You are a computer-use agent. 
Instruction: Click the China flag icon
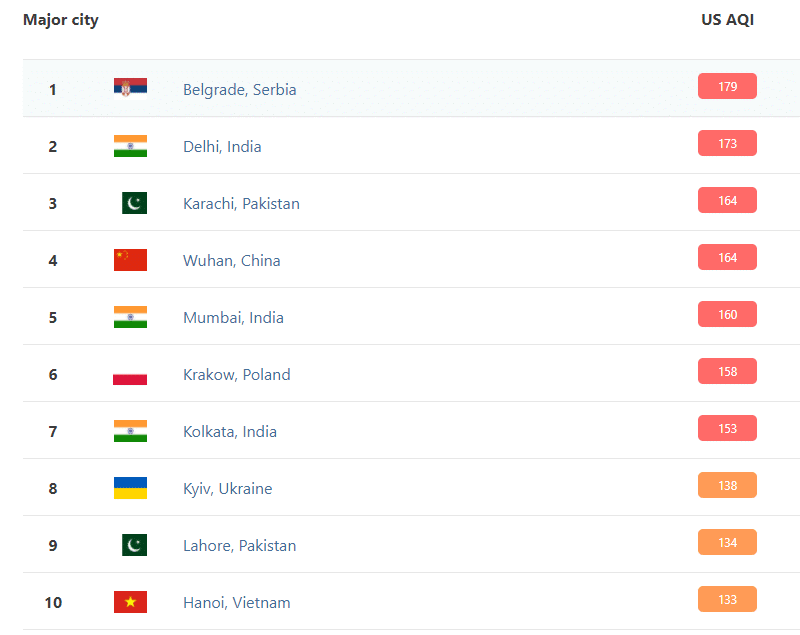coord(130,260)
